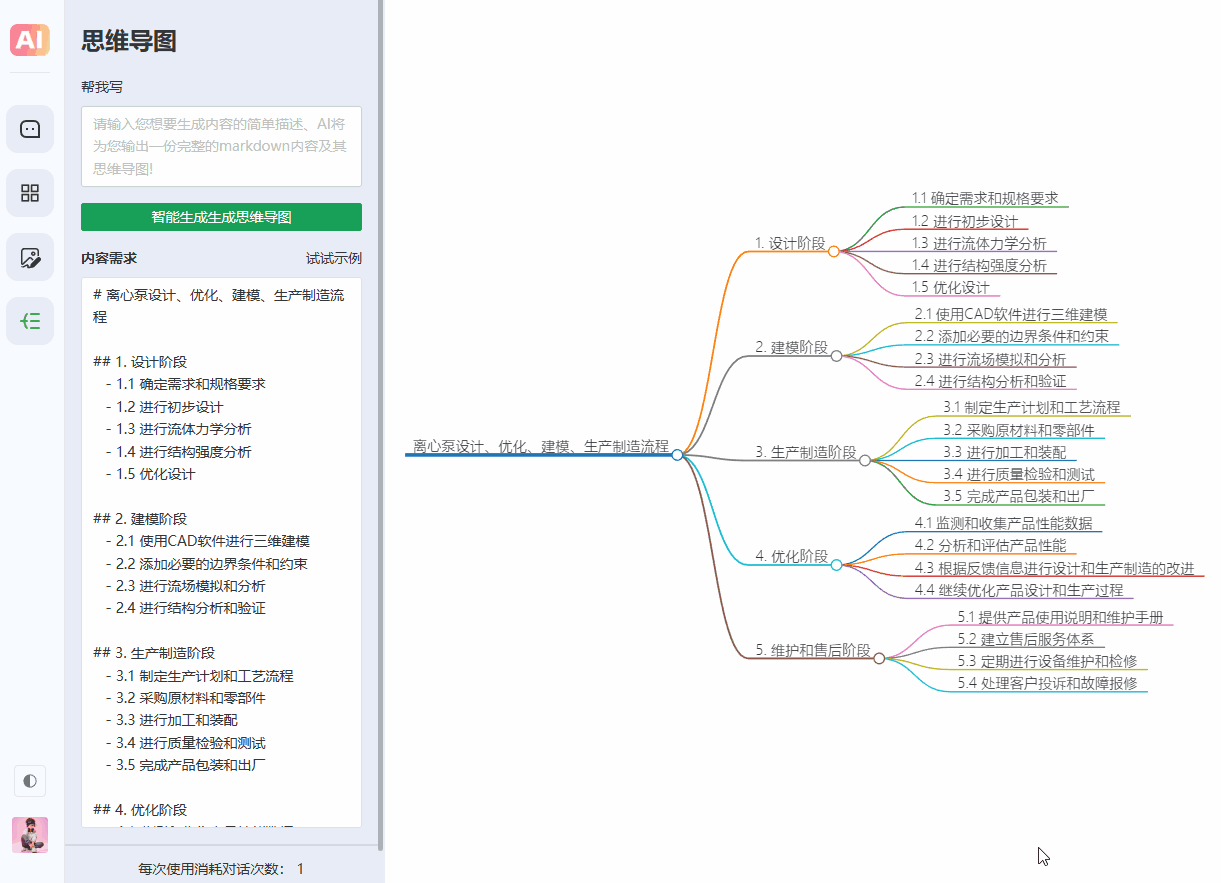The width and height of the screenshot is (1221, 883).
Task: Click mind map leaf 2.1 使用CAD软件进行三维建模
Action: point(1011,314)
